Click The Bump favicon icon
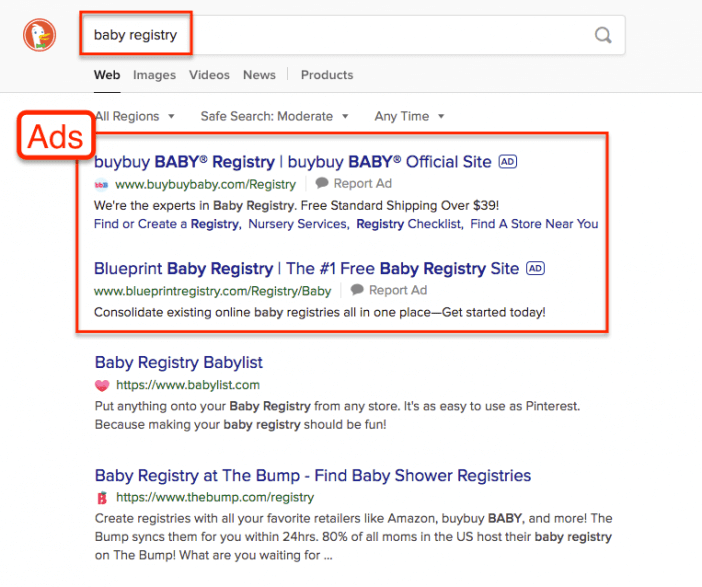The image size is (702, 587). point(102,497)
